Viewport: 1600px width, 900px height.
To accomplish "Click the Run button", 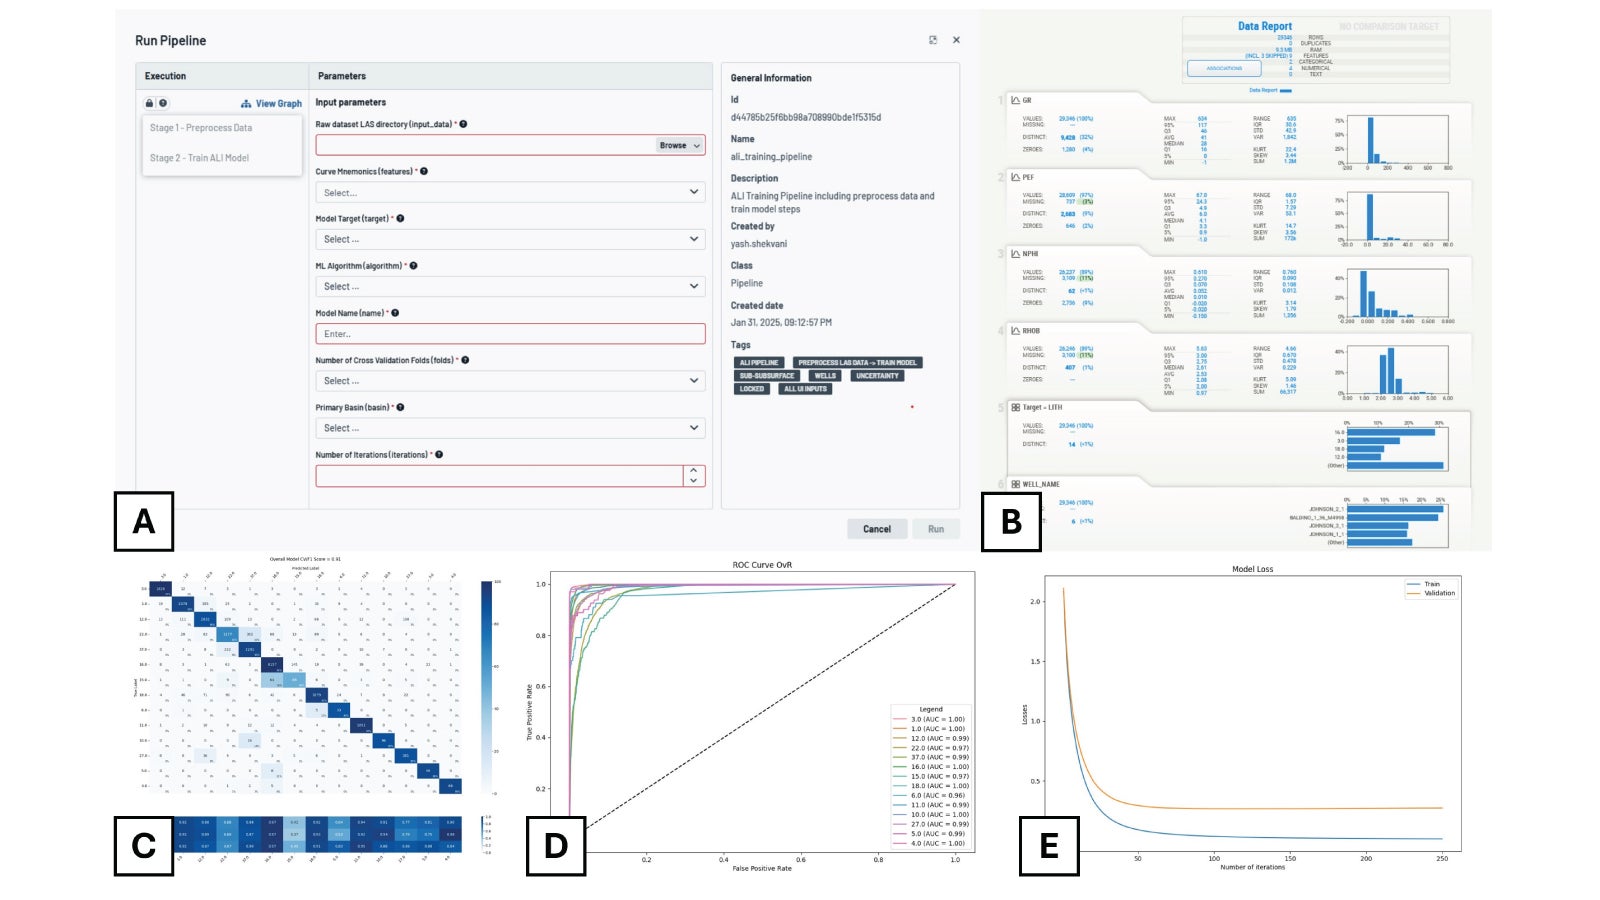I will point(936,529).
